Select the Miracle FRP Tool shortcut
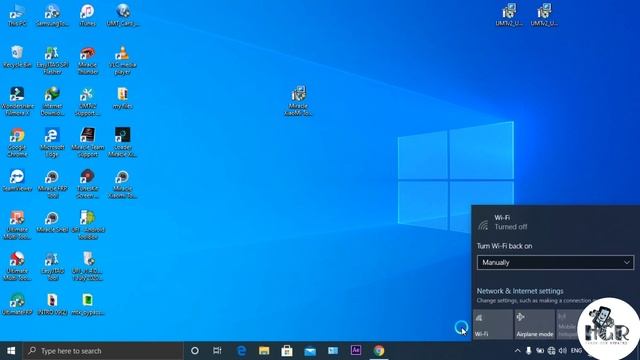Viewport: 640px width, 360px height. tap(52, 184)
